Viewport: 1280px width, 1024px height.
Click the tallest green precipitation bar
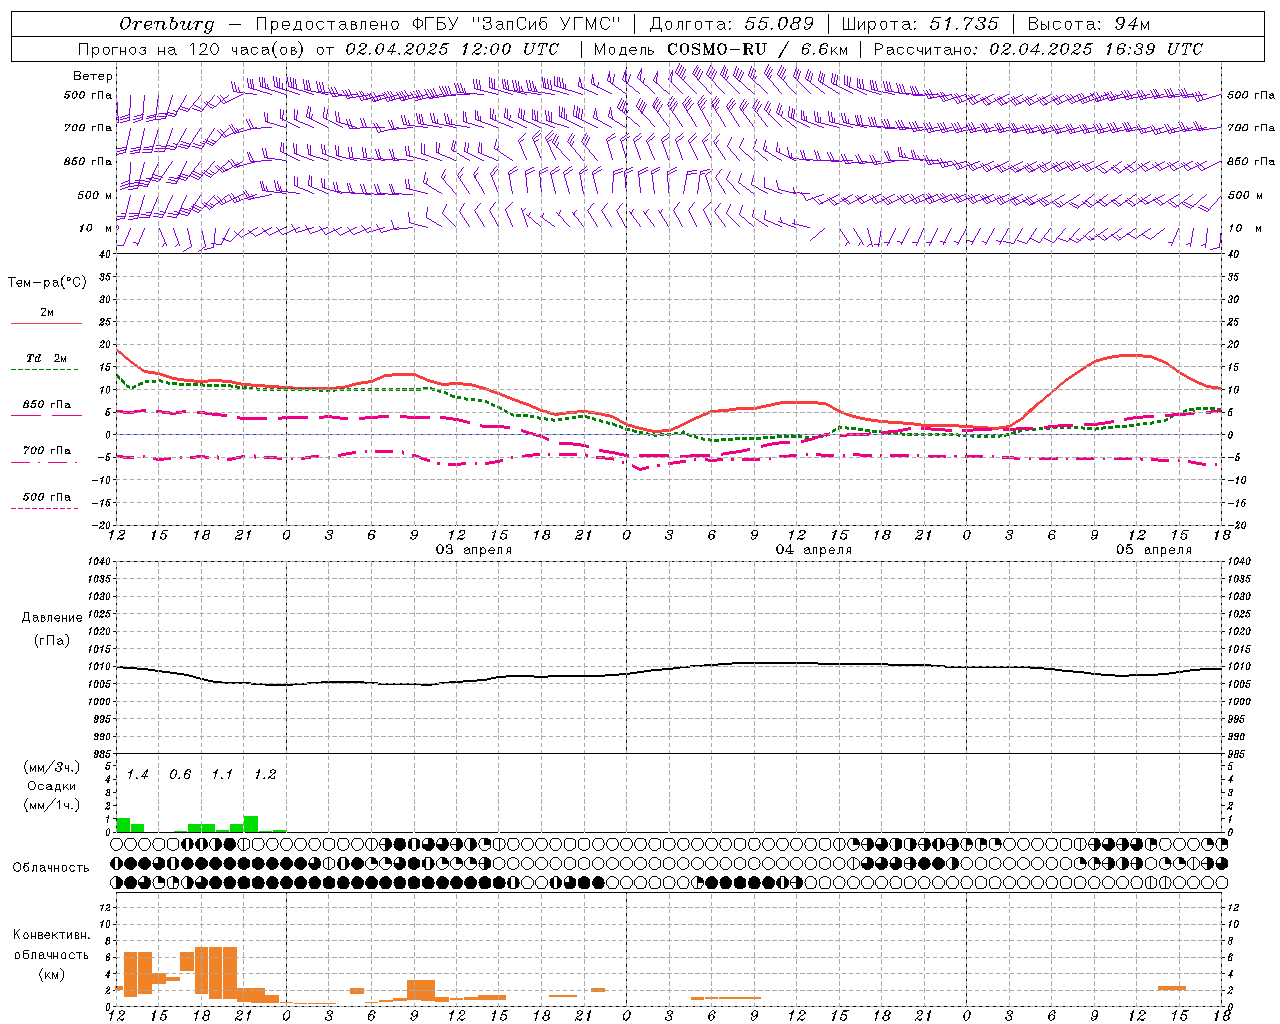click(251, 824)
